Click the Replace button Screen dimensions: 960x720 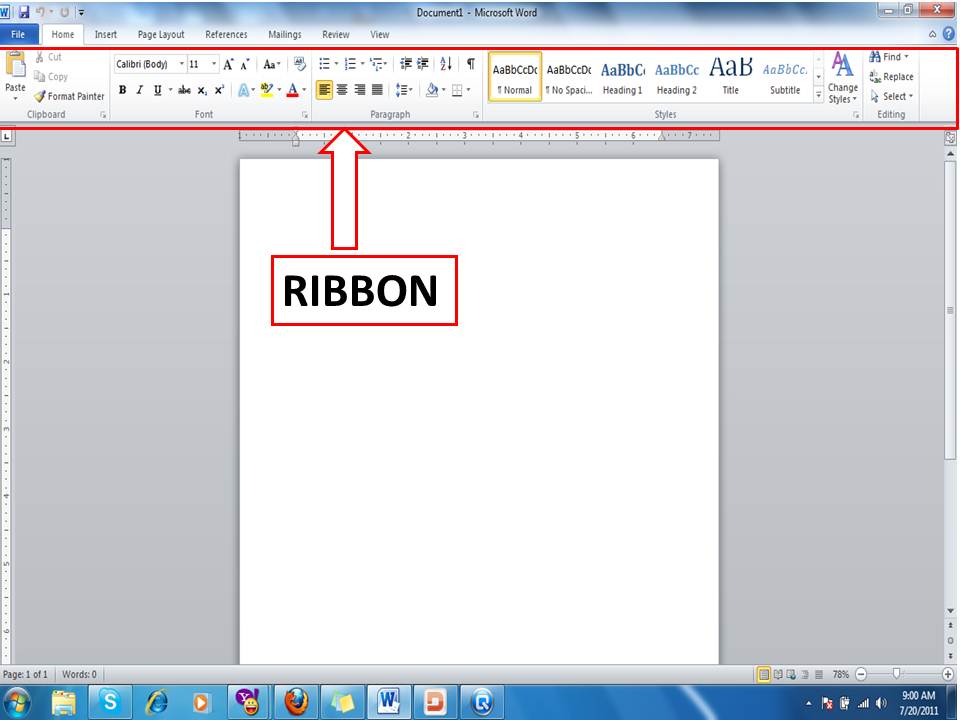[890, 77]
